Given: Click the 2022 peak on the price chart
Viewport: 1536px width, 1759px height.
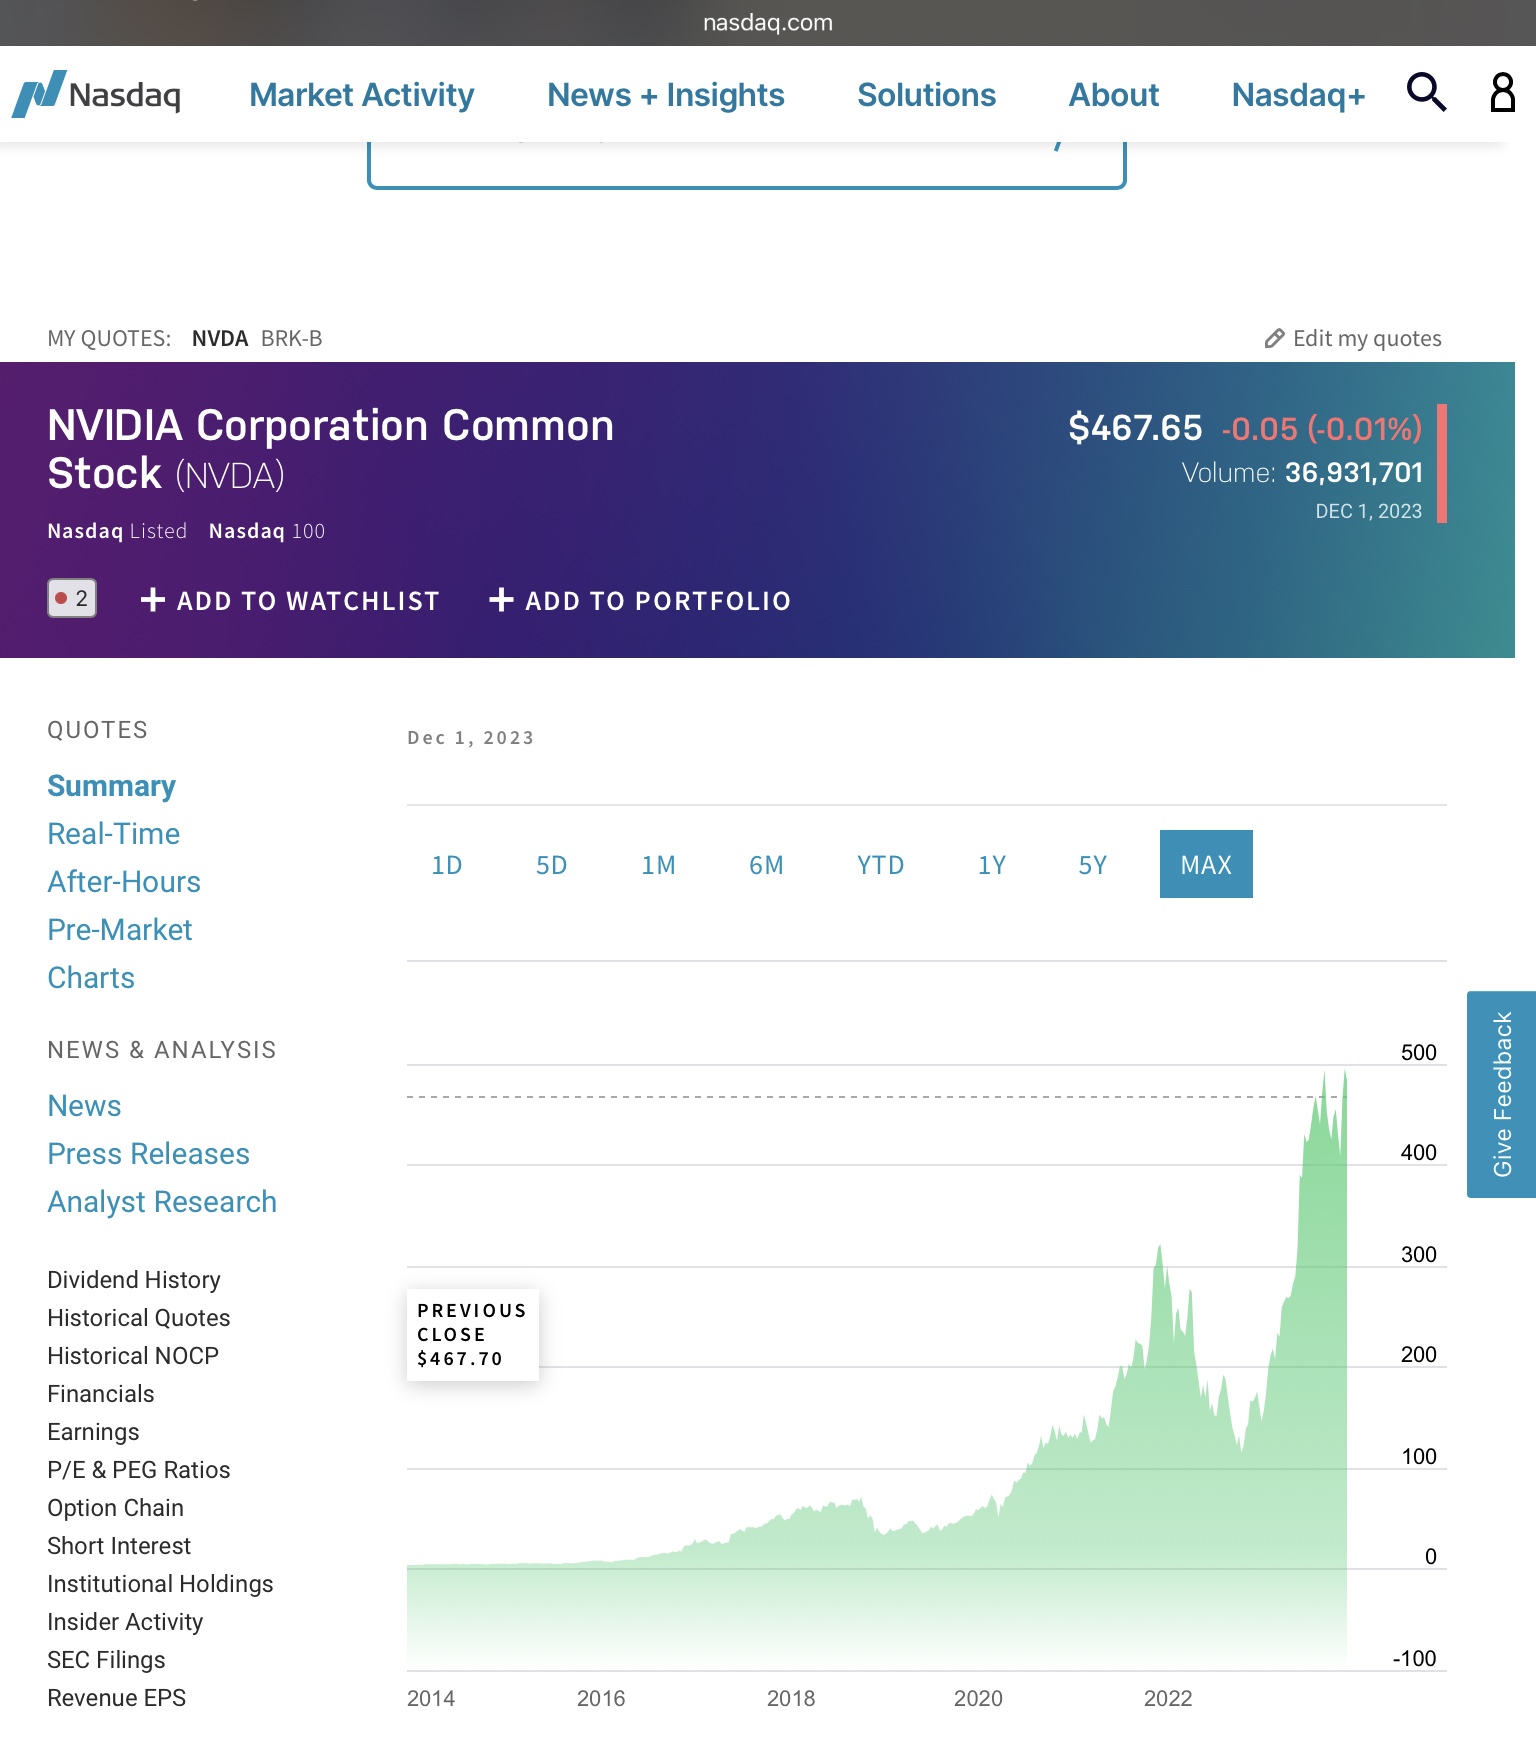Looking at the screenshot, I should (1160, 1250).
